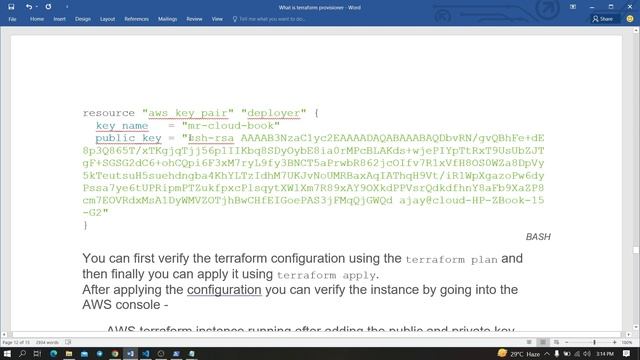Image resolution: width=640 pixels, height=360 pixels.
Task: Click the page number indicator in status bar
Action: 16,342
